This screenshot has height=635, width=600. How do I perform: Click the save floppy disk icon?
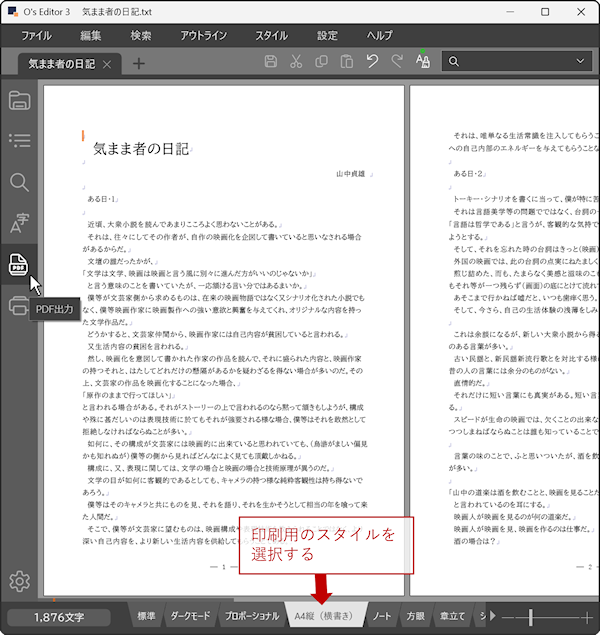pyautogui.click(x=270, y=62)
